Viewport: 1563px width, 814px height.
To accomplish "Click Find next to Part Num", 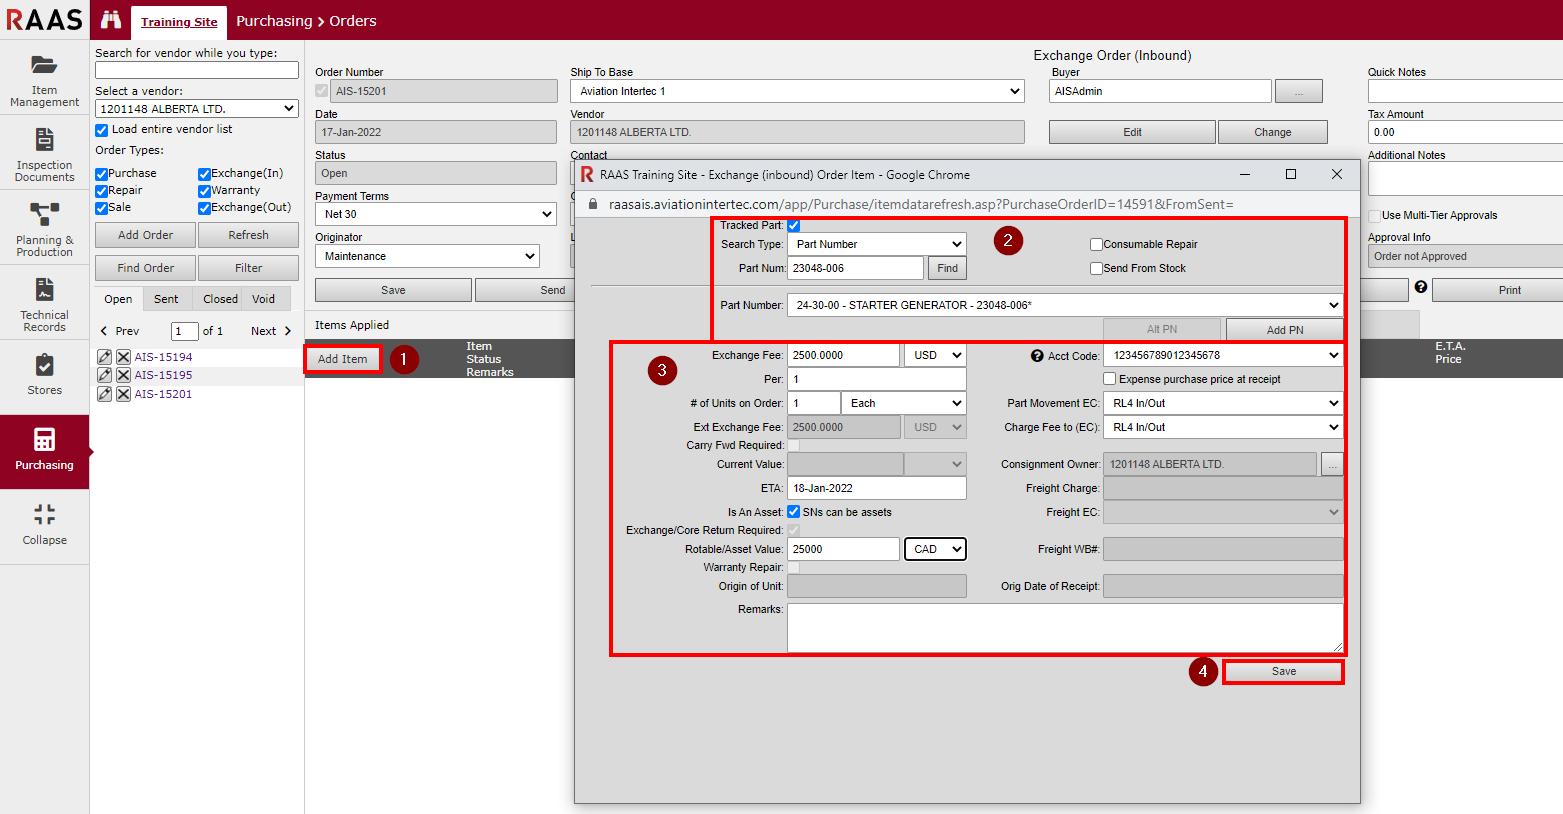I will pyautogui.click(x=947, y=268).
